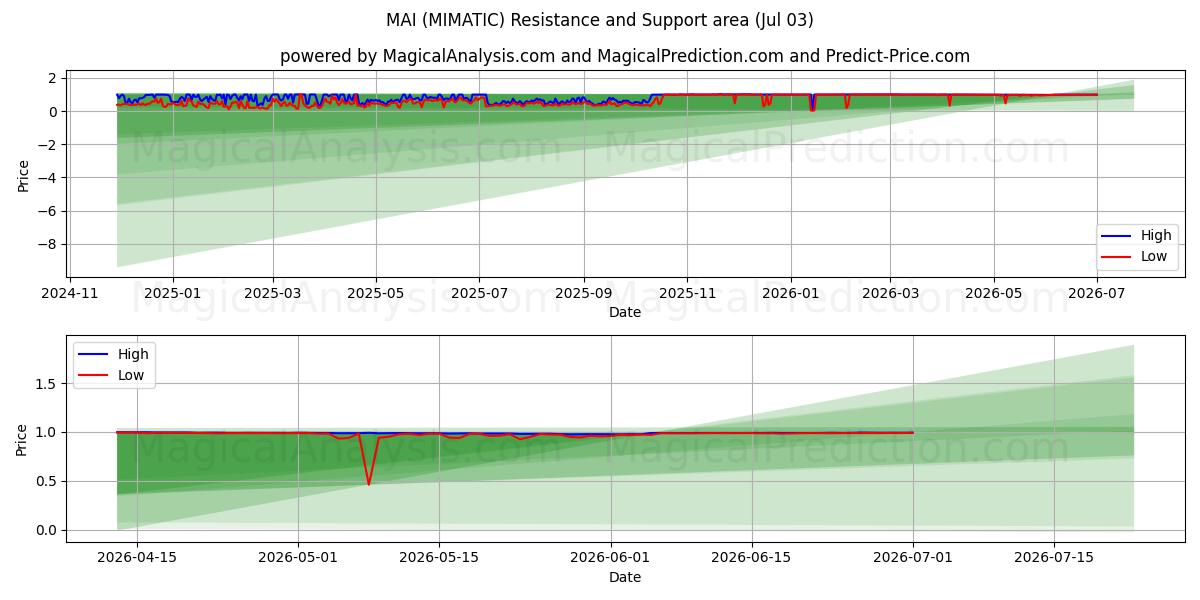Click the x-axis label '2026-06-15' on the bottom chart
This screenshot has width=1200, height=600.
pos(751,559)
